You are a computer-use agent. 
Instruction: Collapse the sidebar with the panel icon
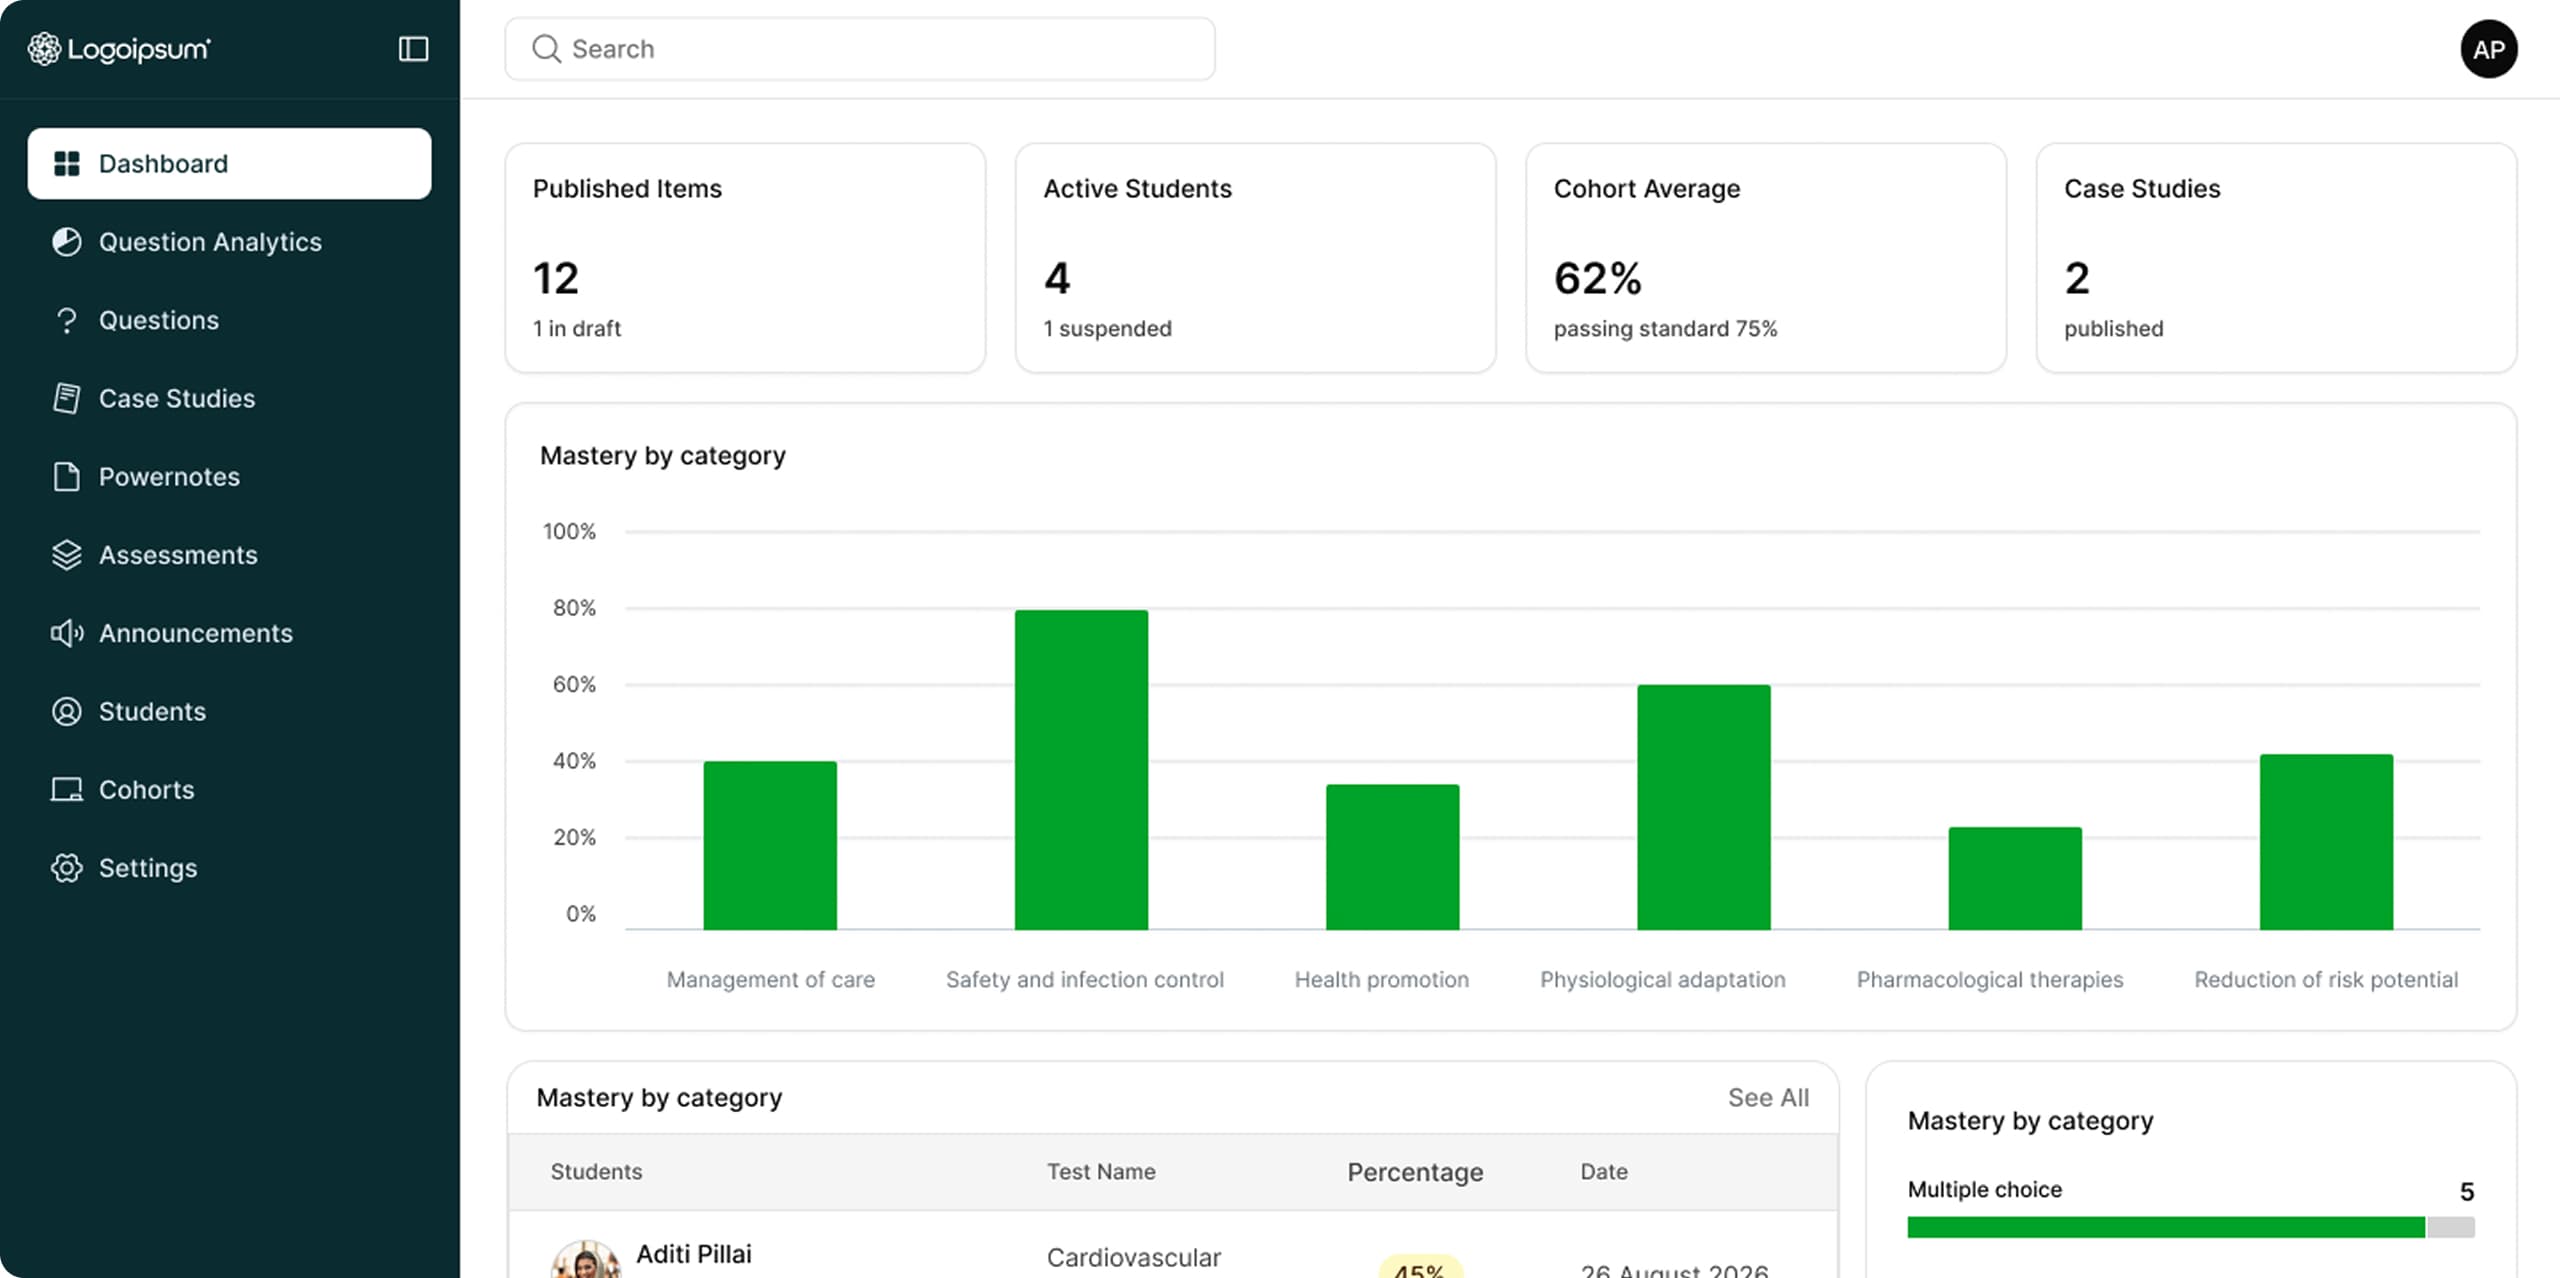[413, 49]
